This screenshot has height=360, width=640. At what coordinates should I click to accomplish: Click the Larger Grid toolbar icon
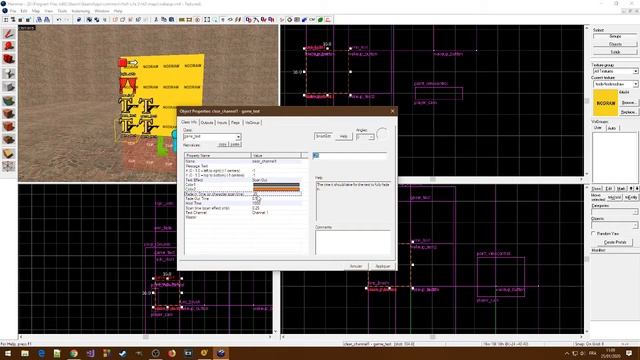tap(28, 20)
